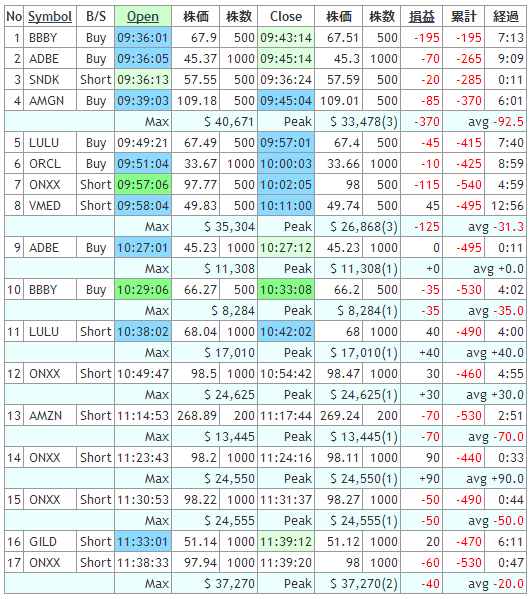530x599 pixels.
Task: Click open time 09:57:06
Action: tap(143, 185)
